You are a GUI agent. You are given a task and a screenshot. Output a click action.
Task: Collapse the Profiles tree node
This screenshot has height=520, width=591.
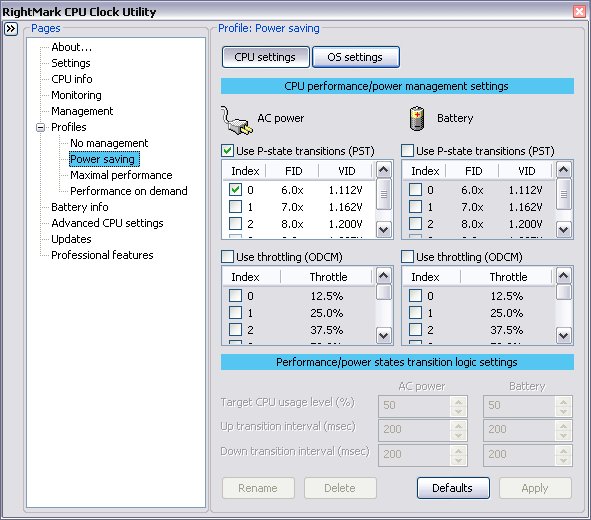(x=40, y=127)
